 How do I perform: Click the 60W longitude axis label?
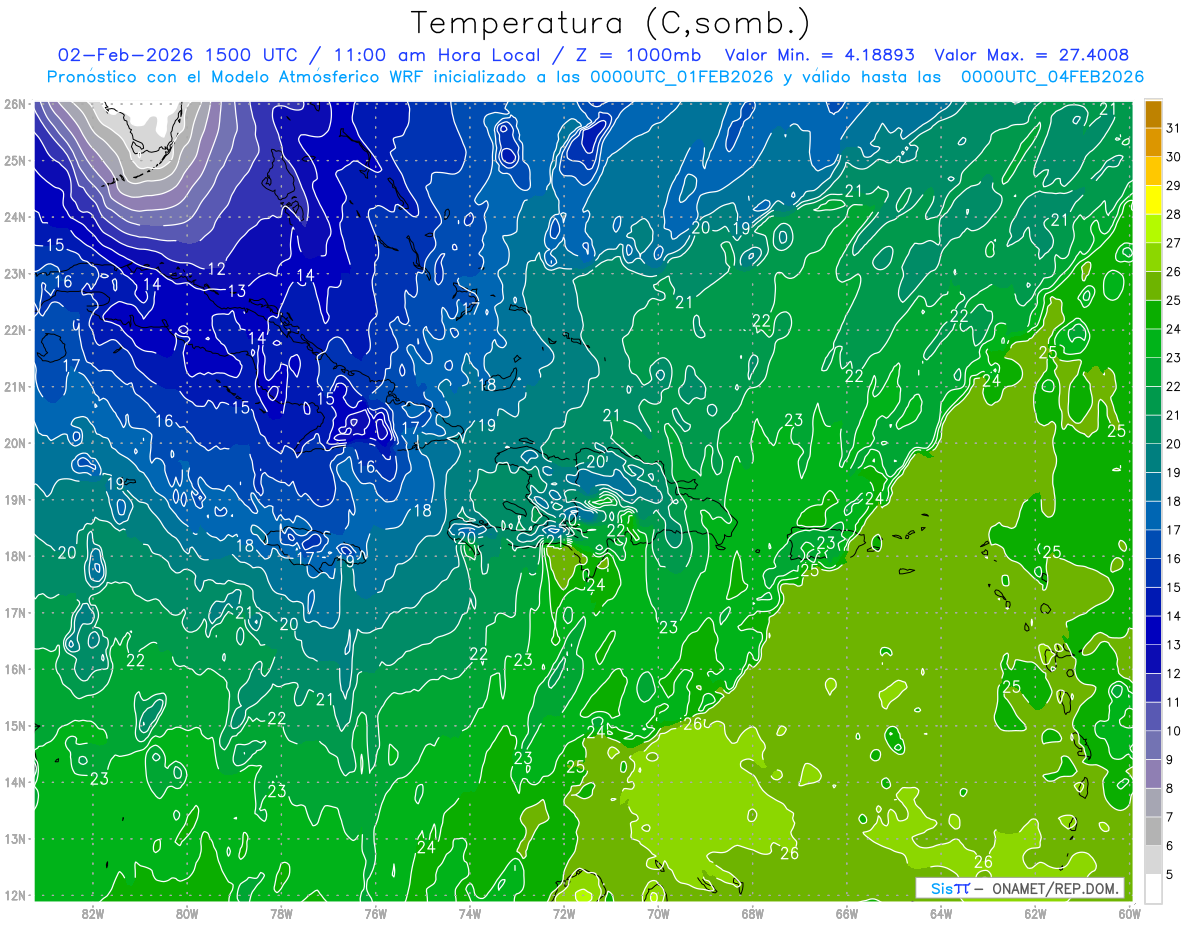[x=1129, y=913]
